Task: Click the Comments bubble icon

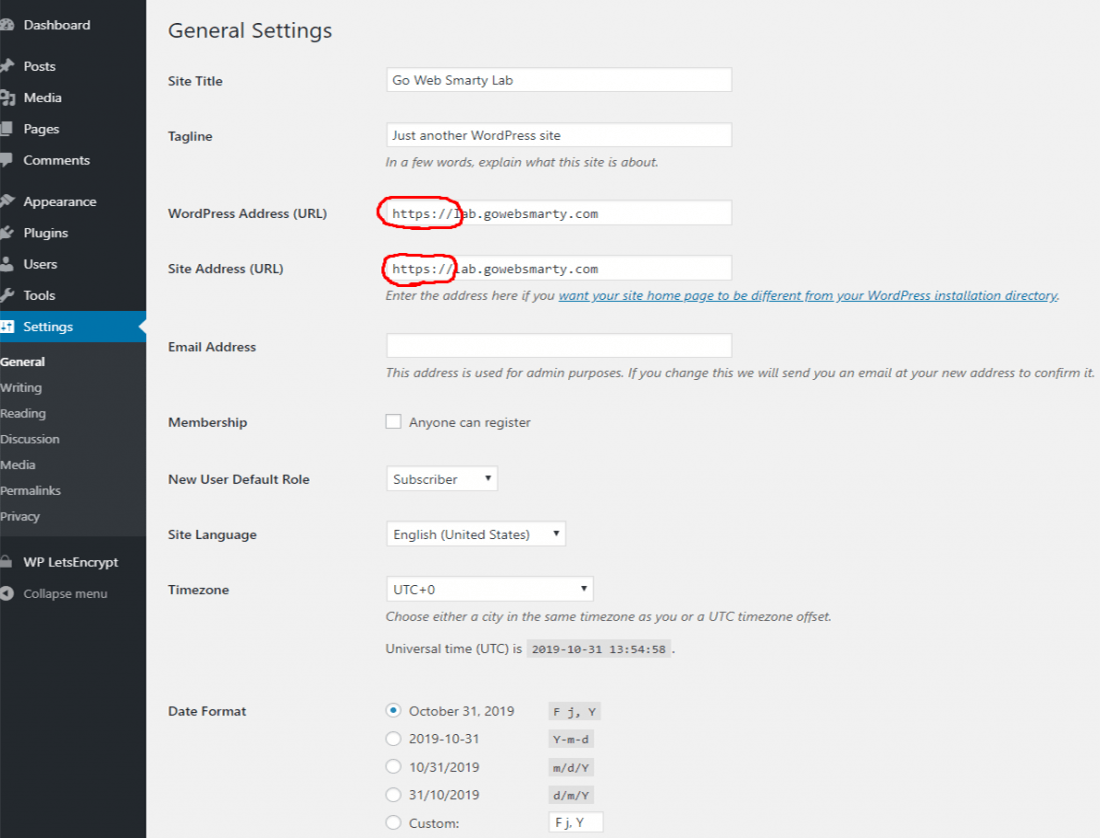Action: (x=6, y=160)
